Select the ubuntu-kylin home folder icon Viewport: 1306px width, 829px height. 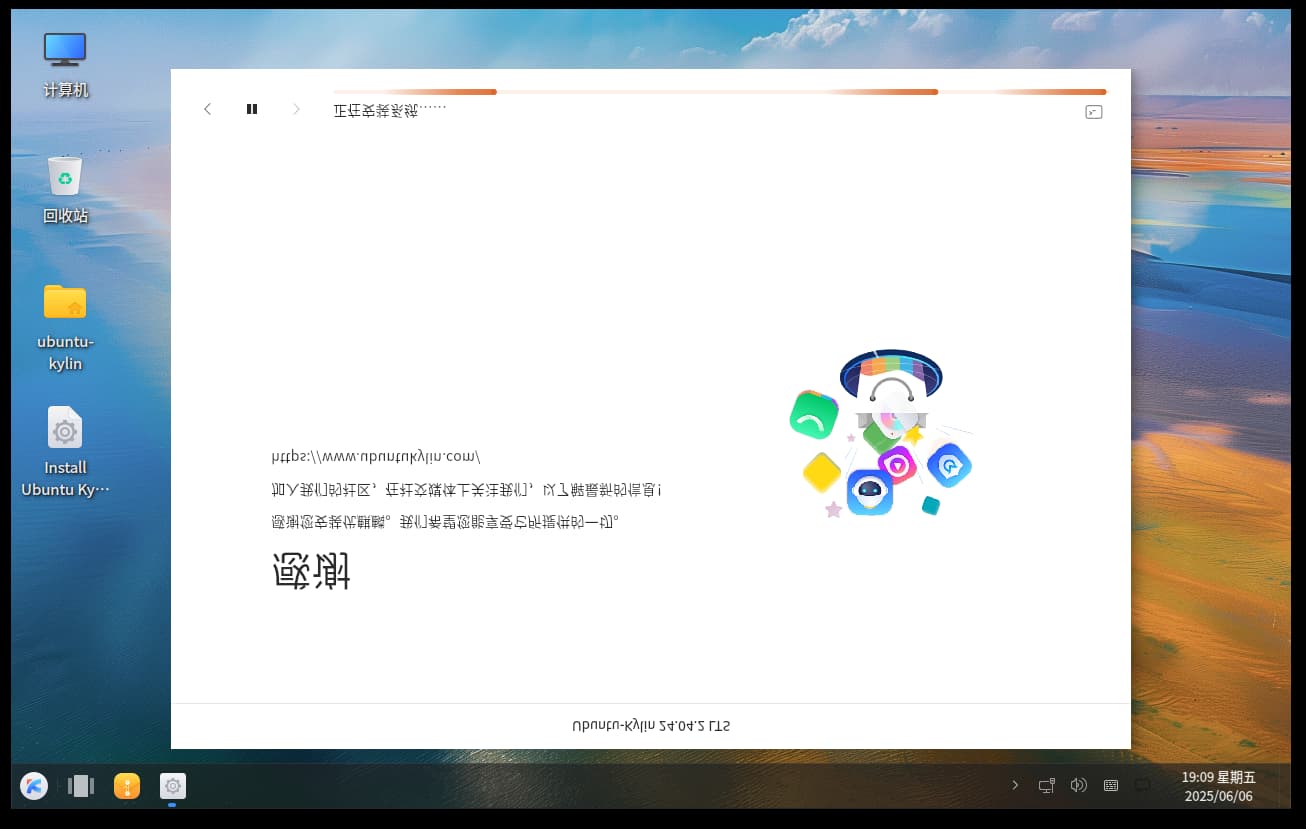coord(65,327)
